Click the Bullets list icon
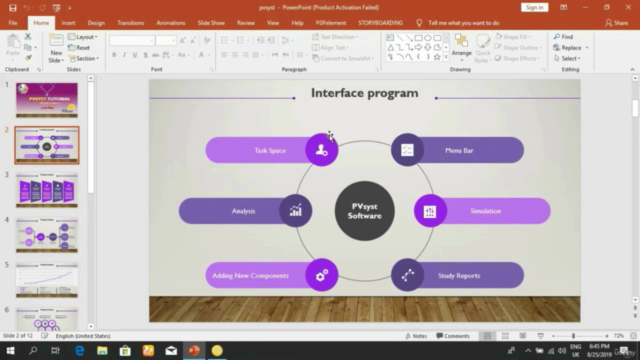 coord(224,40)
